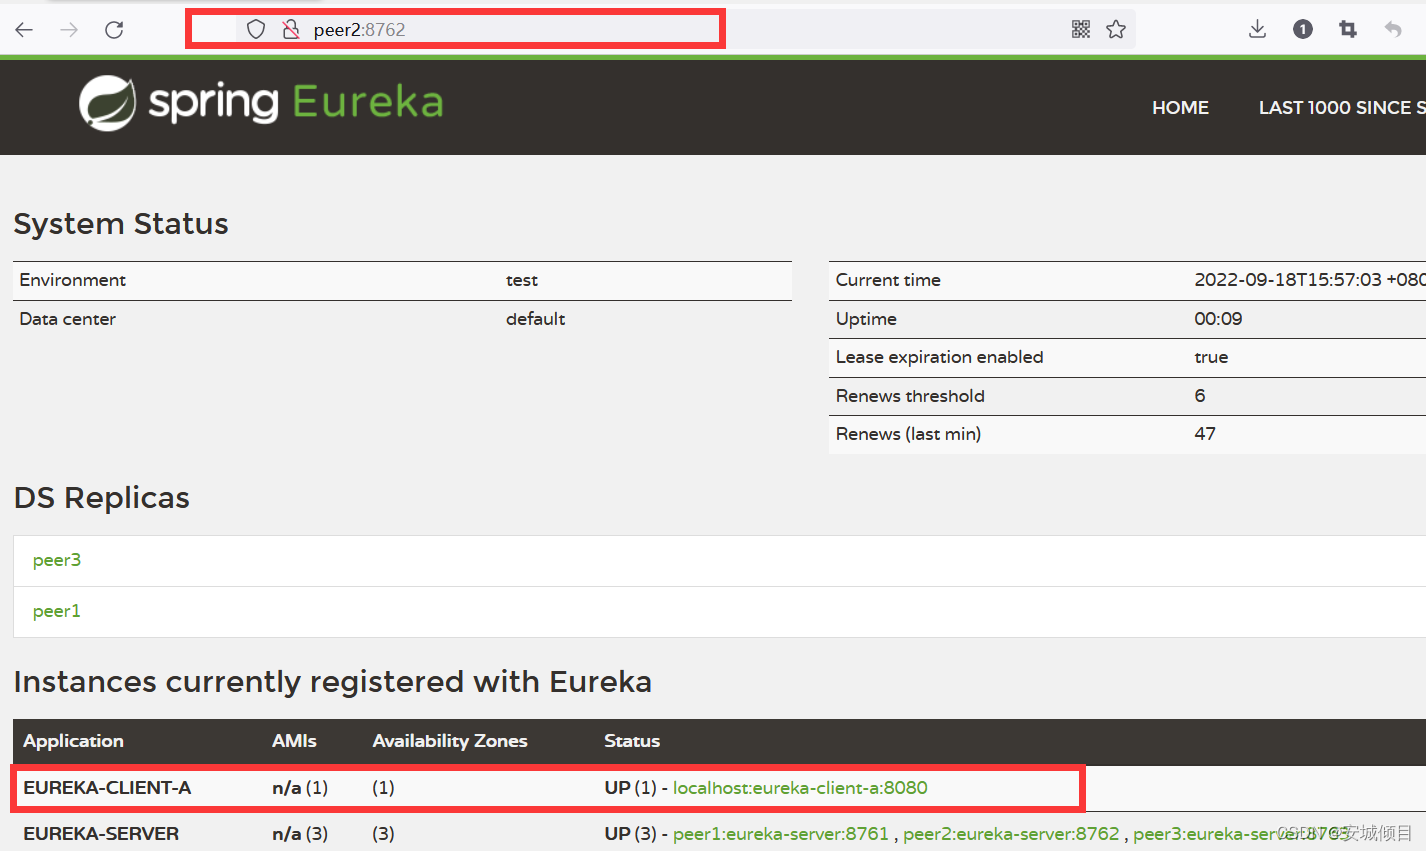The height and width of the screenshot is (851, 1426).
Task: Open the downloads arrow icon
Action: click(x=1258, y=30)
